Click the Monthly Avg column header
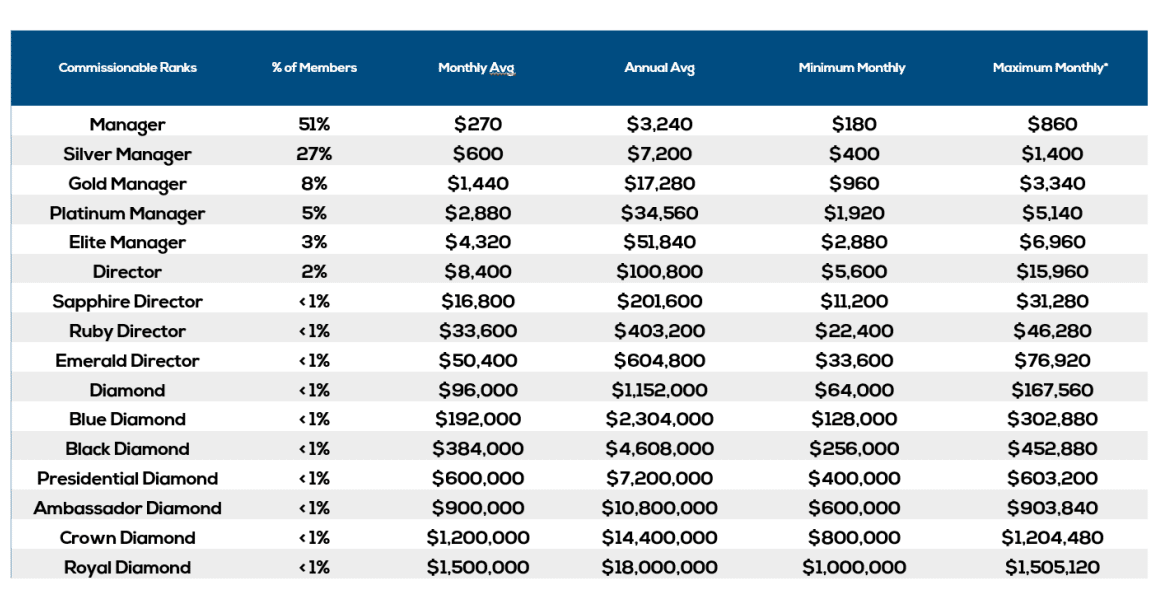Screen dimensions: 1170x599 [x=477, y=68]
